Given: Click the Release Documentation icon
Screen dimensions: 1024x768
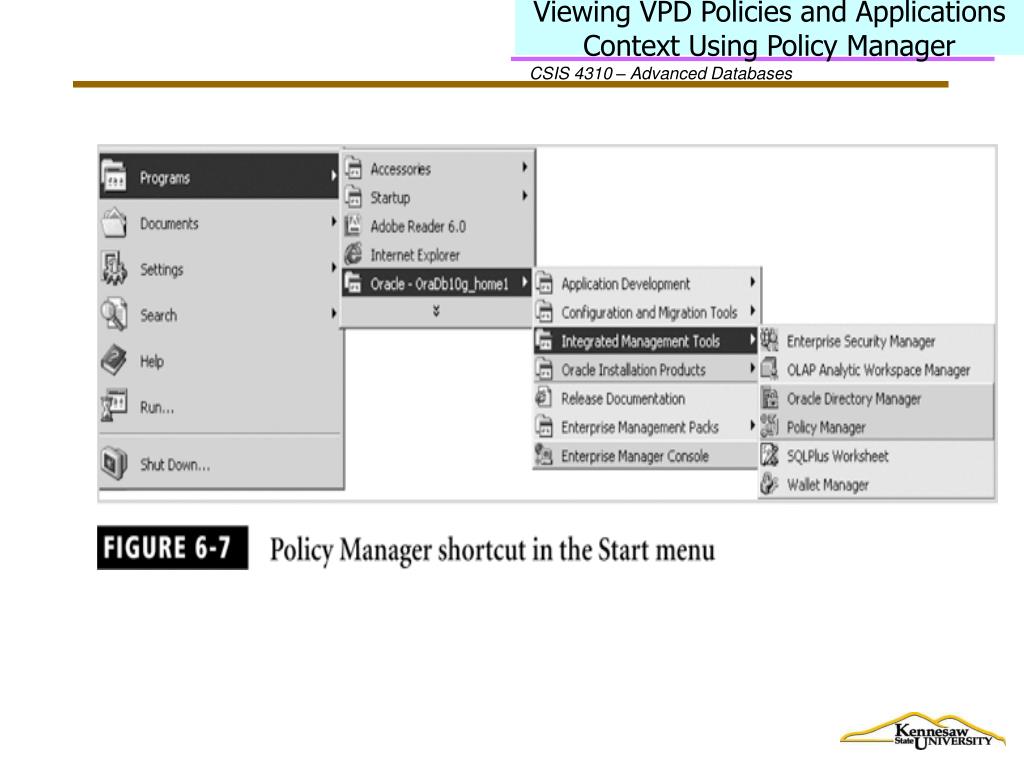Looking at the screenshot, I should click(x=544, y=397).
